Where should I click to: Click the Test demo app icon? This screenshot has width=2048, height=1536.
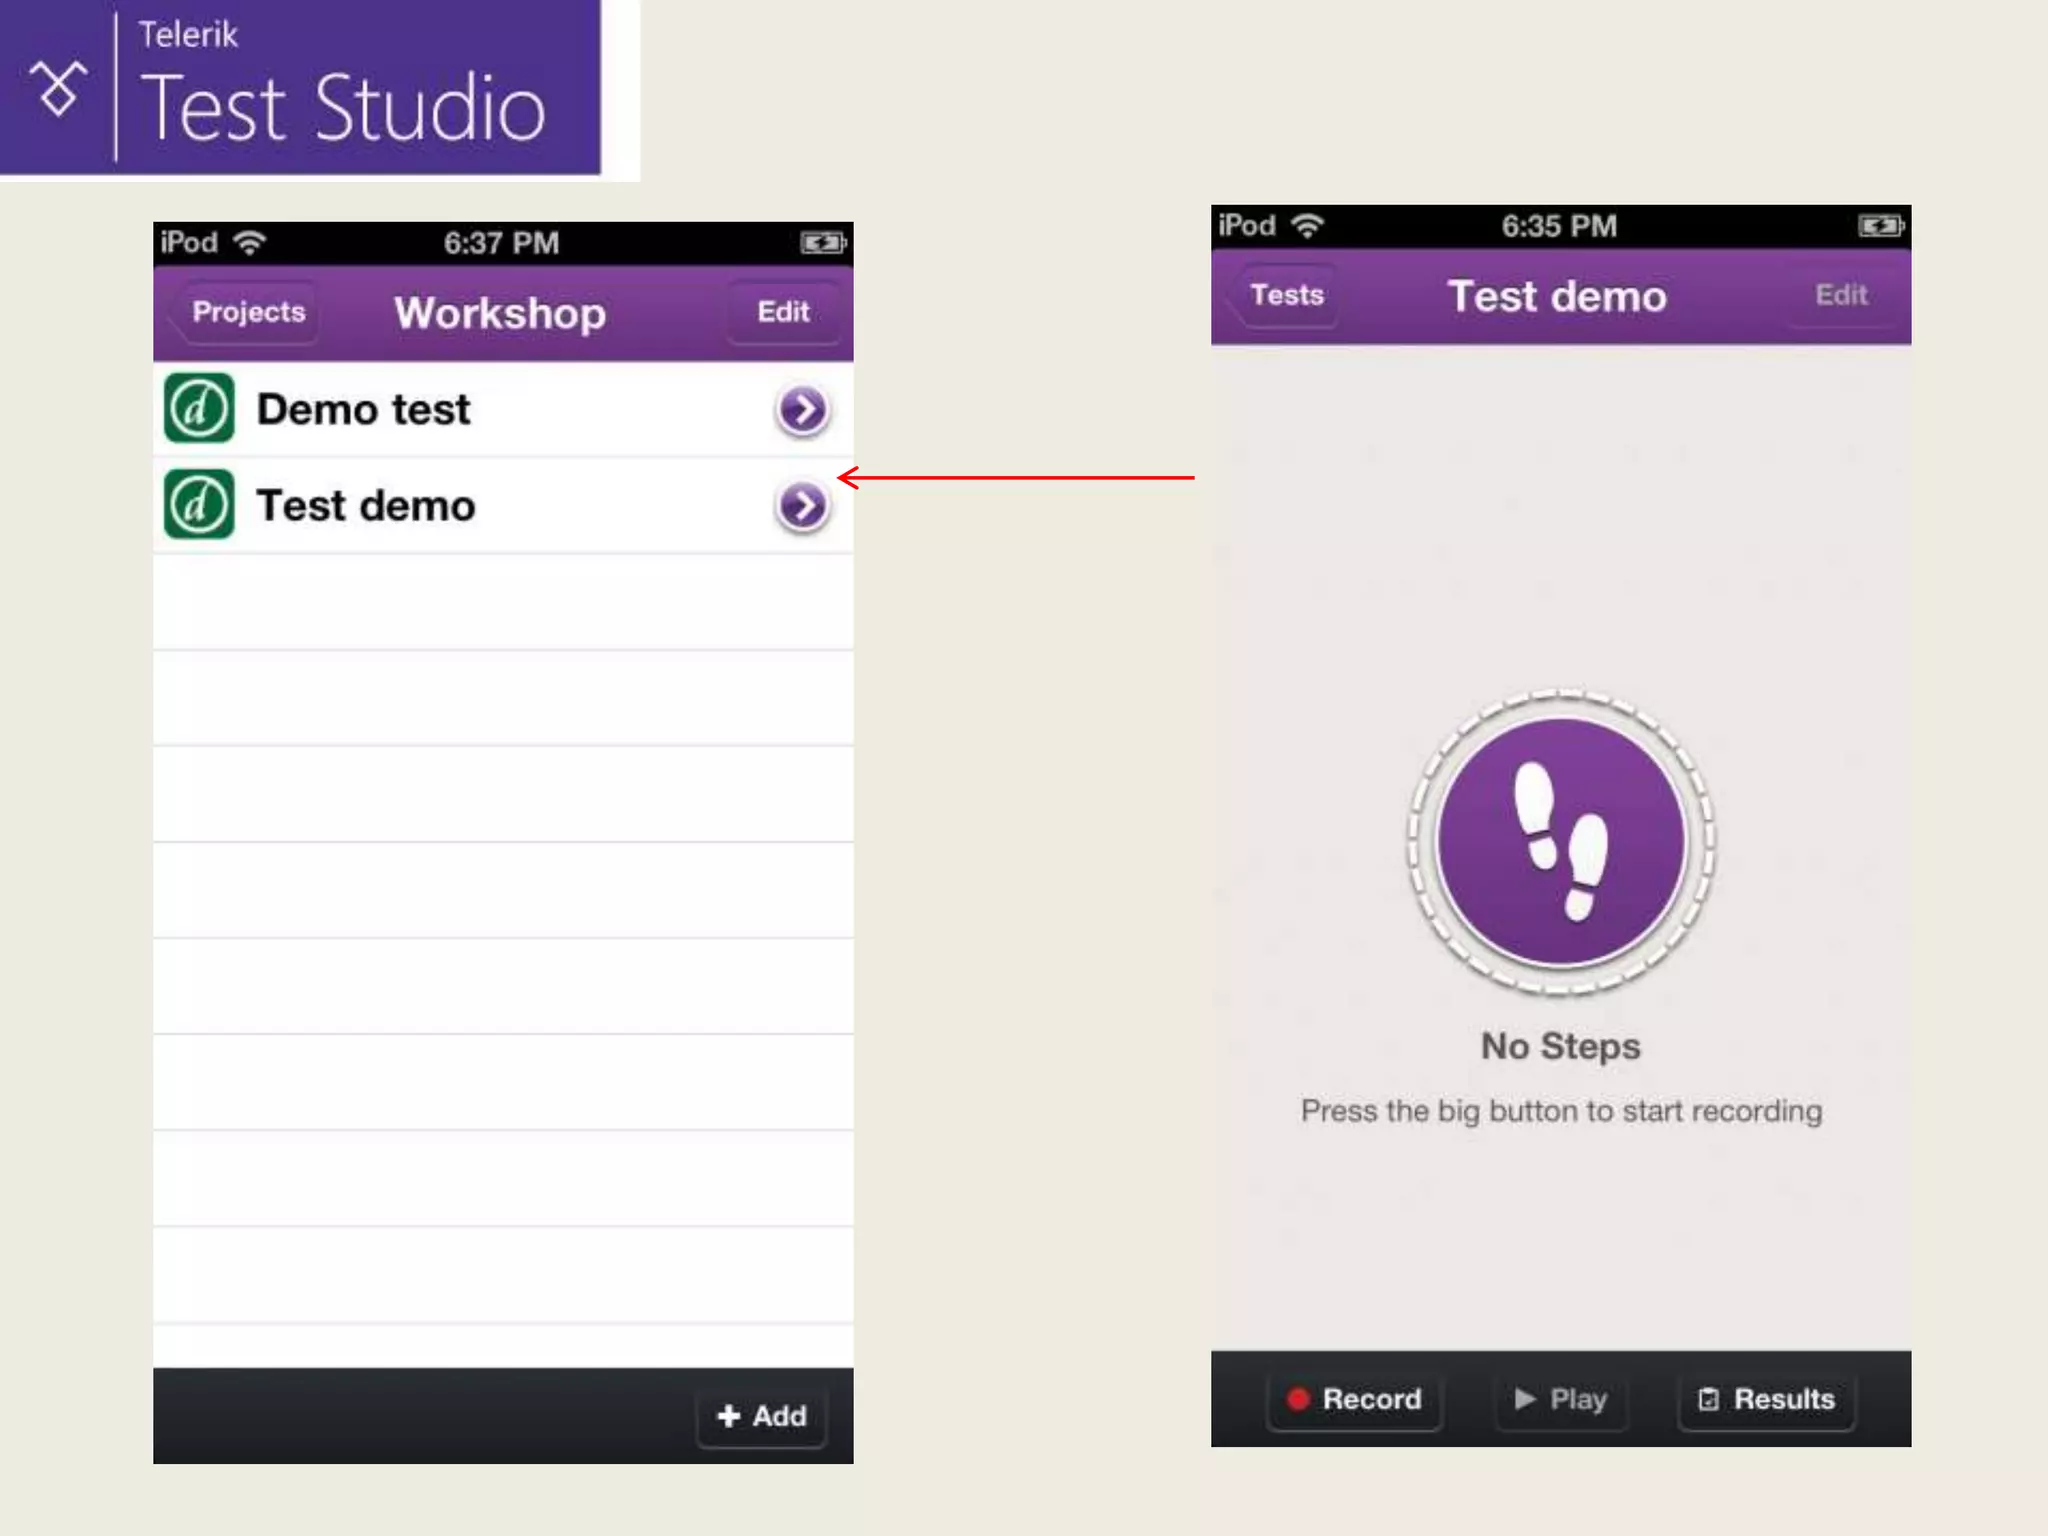point(199,504)
